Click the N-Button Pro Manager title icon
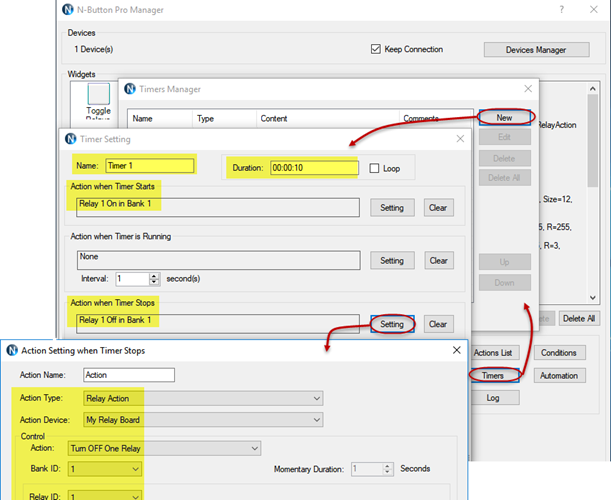The width and height of the screenshot is (611, 500). pos(68,9)
